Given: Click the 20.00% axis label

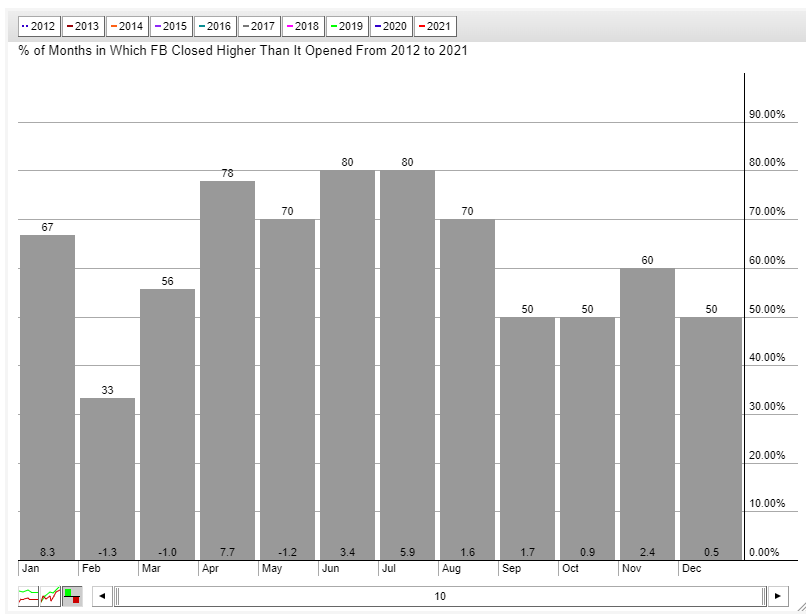Looking at the screenshot, I should [x=767, y=455].
